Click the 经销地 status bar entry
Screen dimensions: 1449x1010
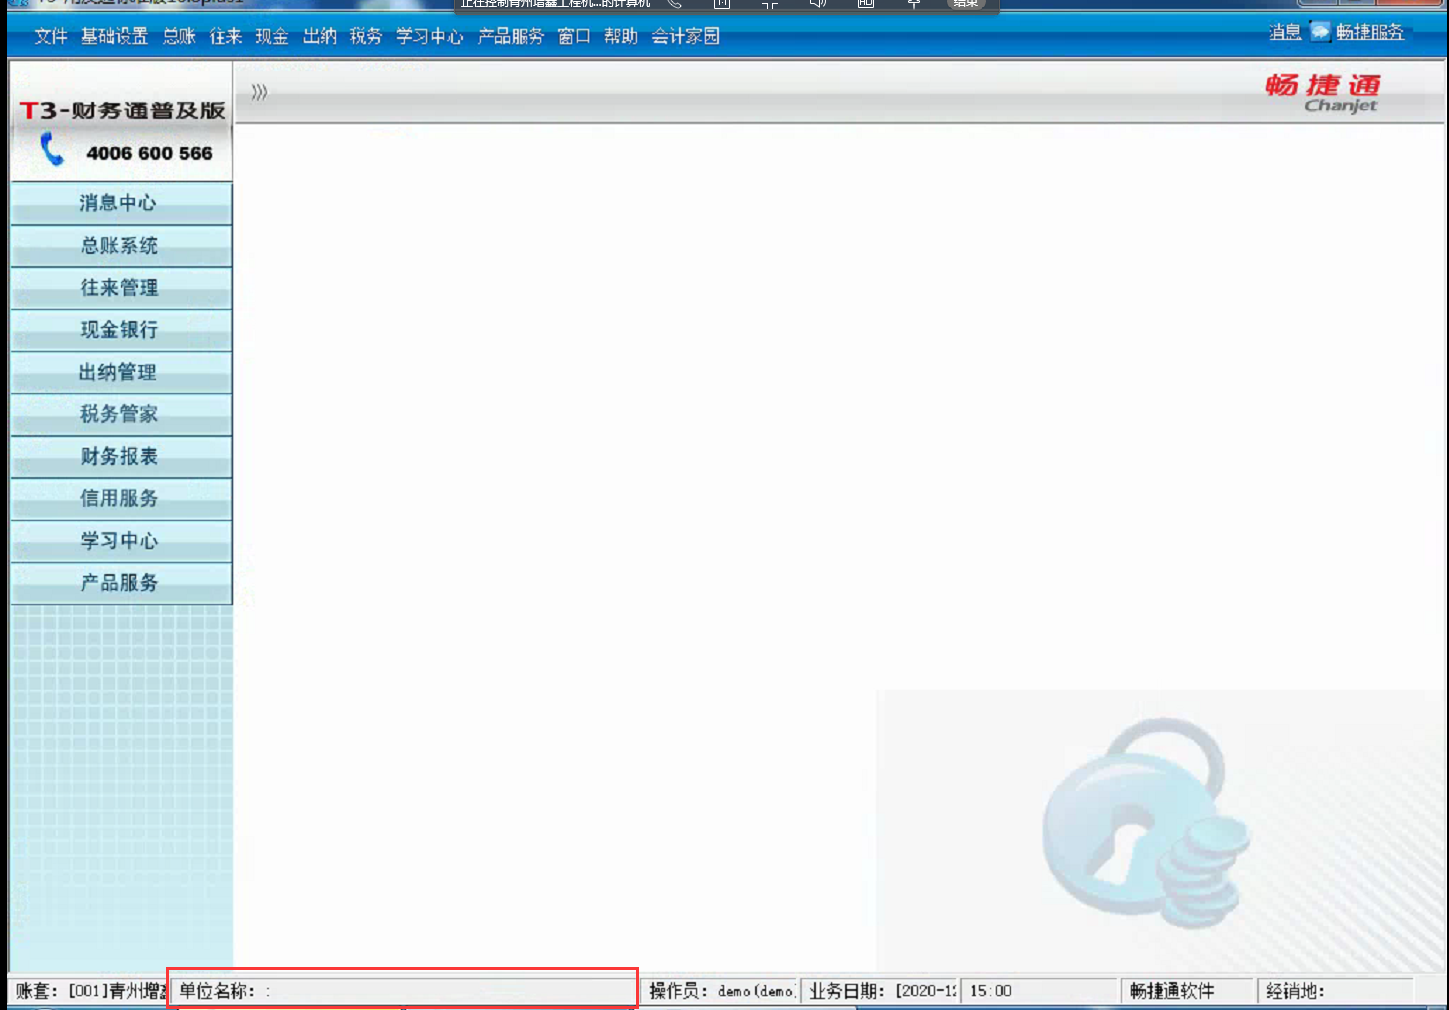[x=1337, y=991]
